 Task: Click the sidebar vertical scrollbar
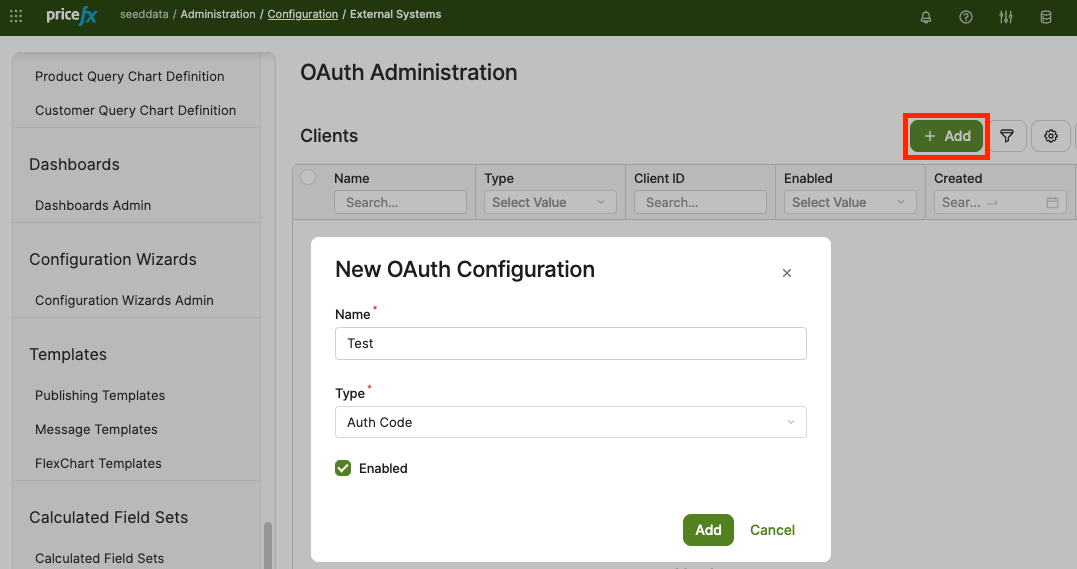(268, 545)
